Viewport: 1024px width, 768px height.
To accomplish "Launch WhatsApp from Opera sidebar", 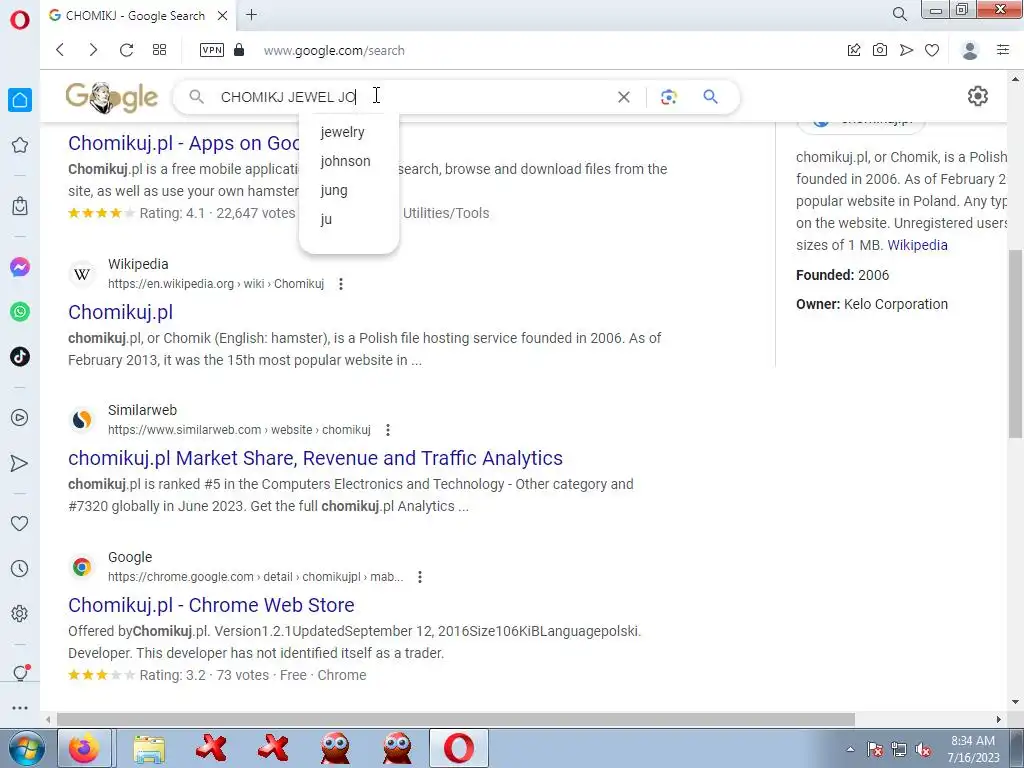I will (20, 312).
